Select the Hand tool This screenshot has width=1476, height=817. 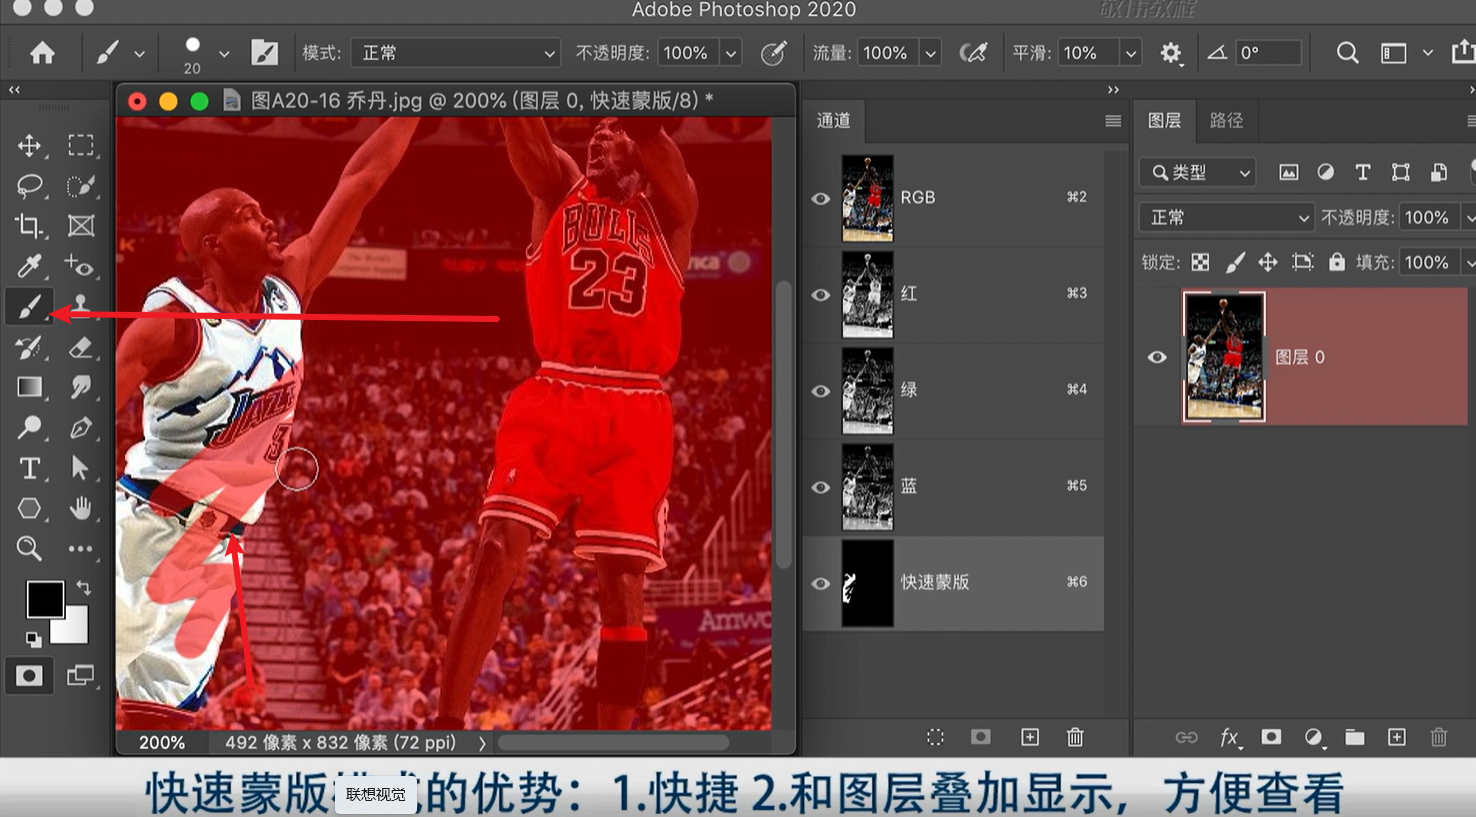(81, 508)
